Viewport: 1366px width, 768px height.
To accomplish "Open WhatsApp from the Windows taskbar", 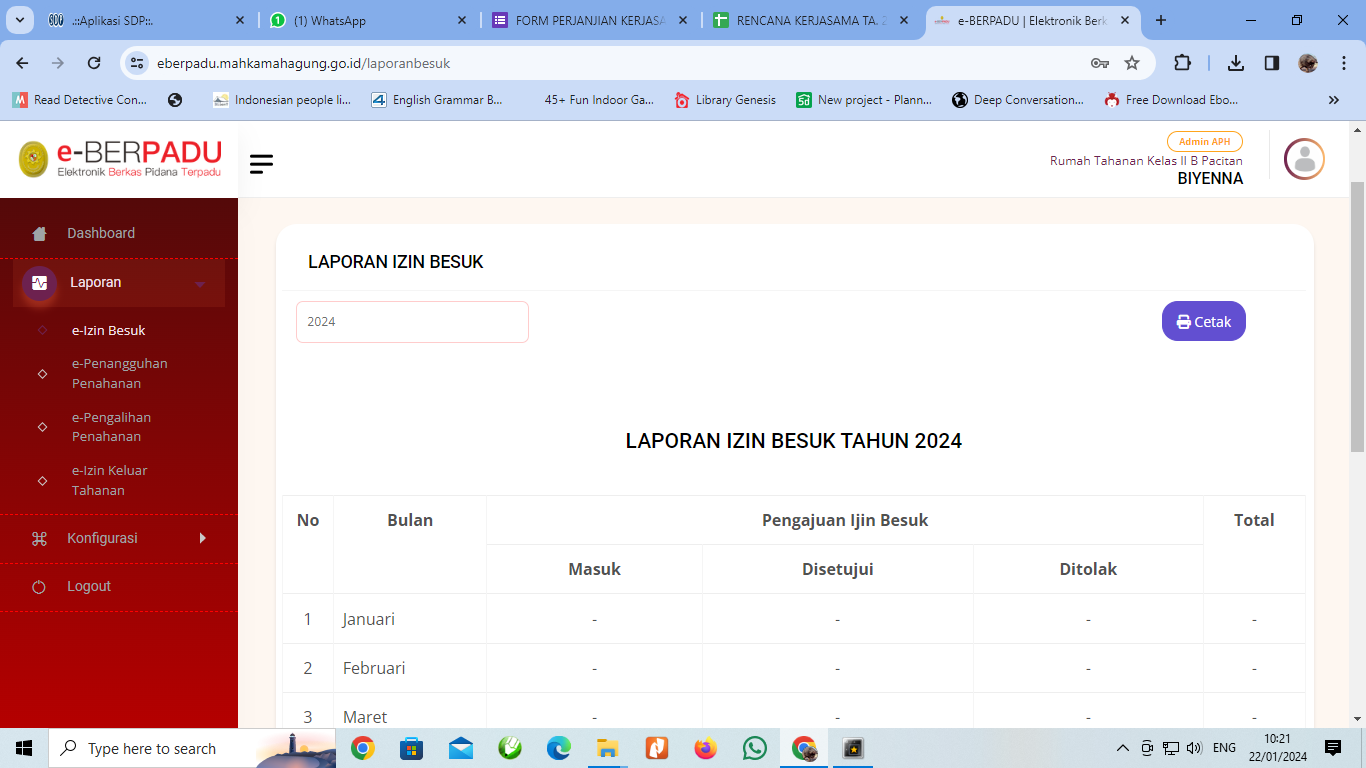I will click(755, 748).
